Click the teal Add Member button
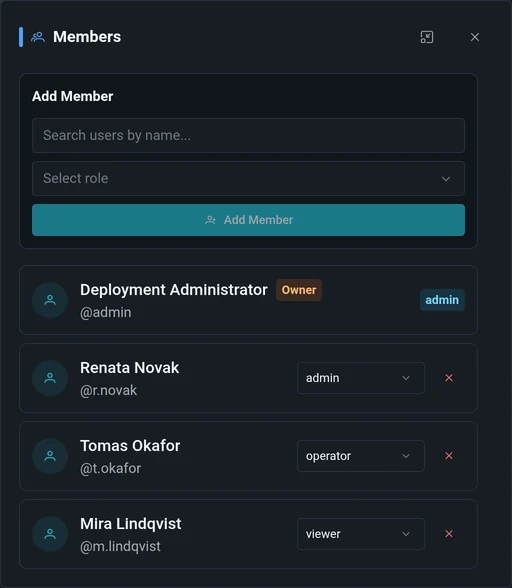The height and width of the screenshot is (588, 512). coord(248,220)
